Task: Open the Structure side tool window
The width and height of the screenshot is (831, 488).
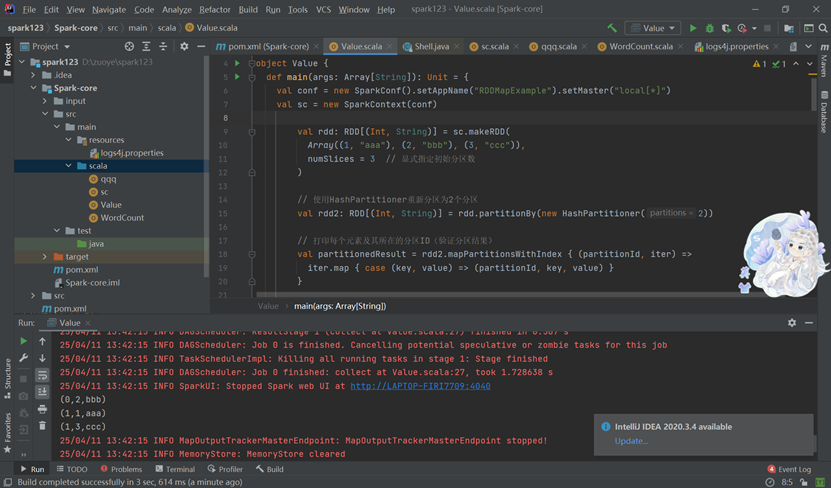Action: click(7, 378)
